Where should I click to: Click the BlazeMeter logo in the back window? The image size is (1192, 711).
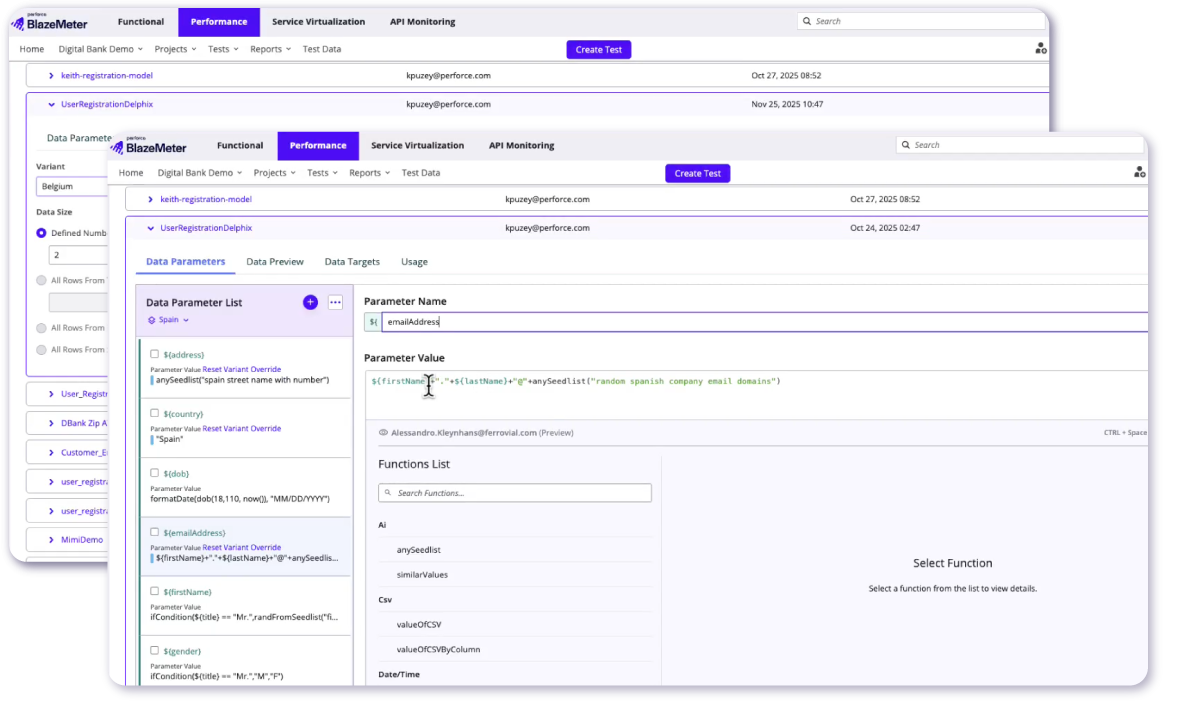[50, 22]
